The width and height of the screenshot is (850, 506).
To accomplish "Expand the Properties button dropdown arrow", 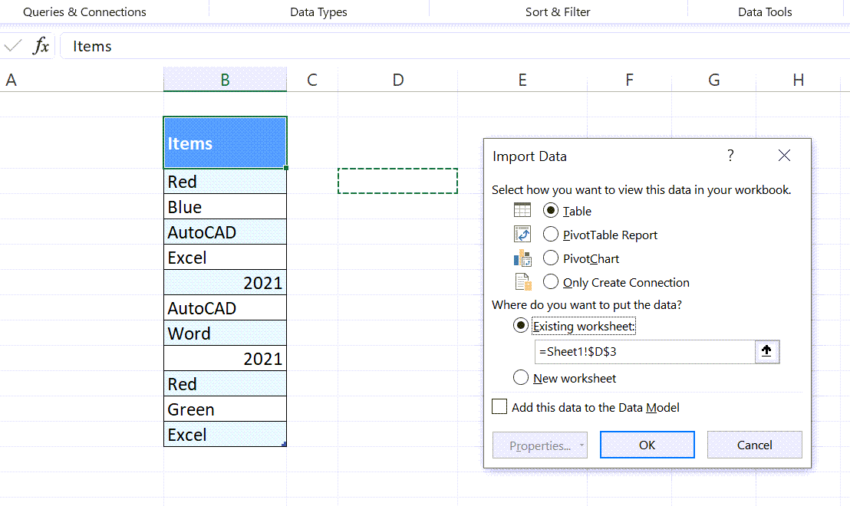I will (x=581, y=445).
